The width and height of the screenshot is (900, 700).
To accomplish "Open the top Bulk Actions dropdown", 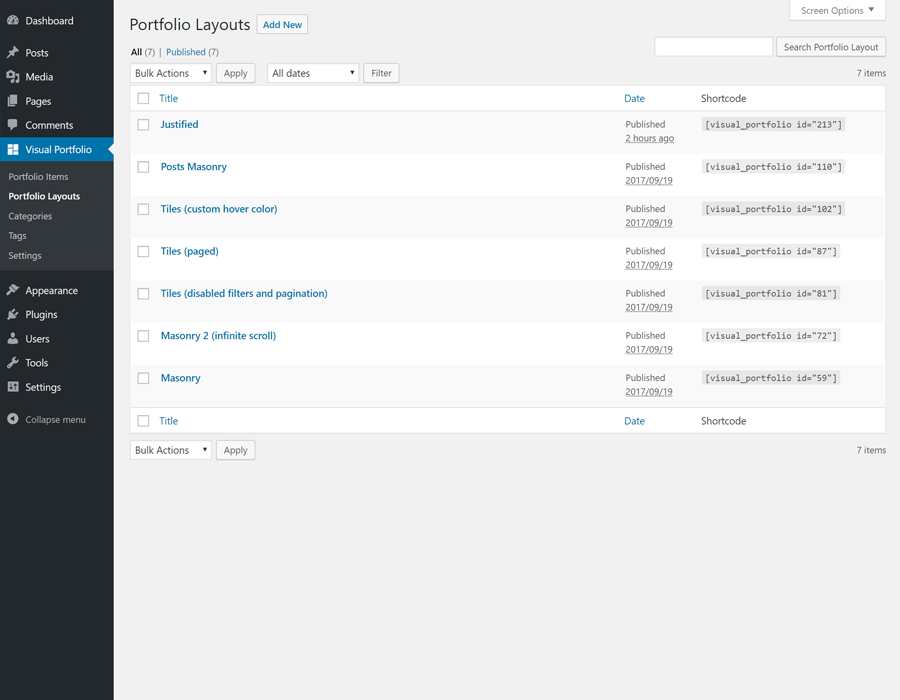I will tap(170, 73).
